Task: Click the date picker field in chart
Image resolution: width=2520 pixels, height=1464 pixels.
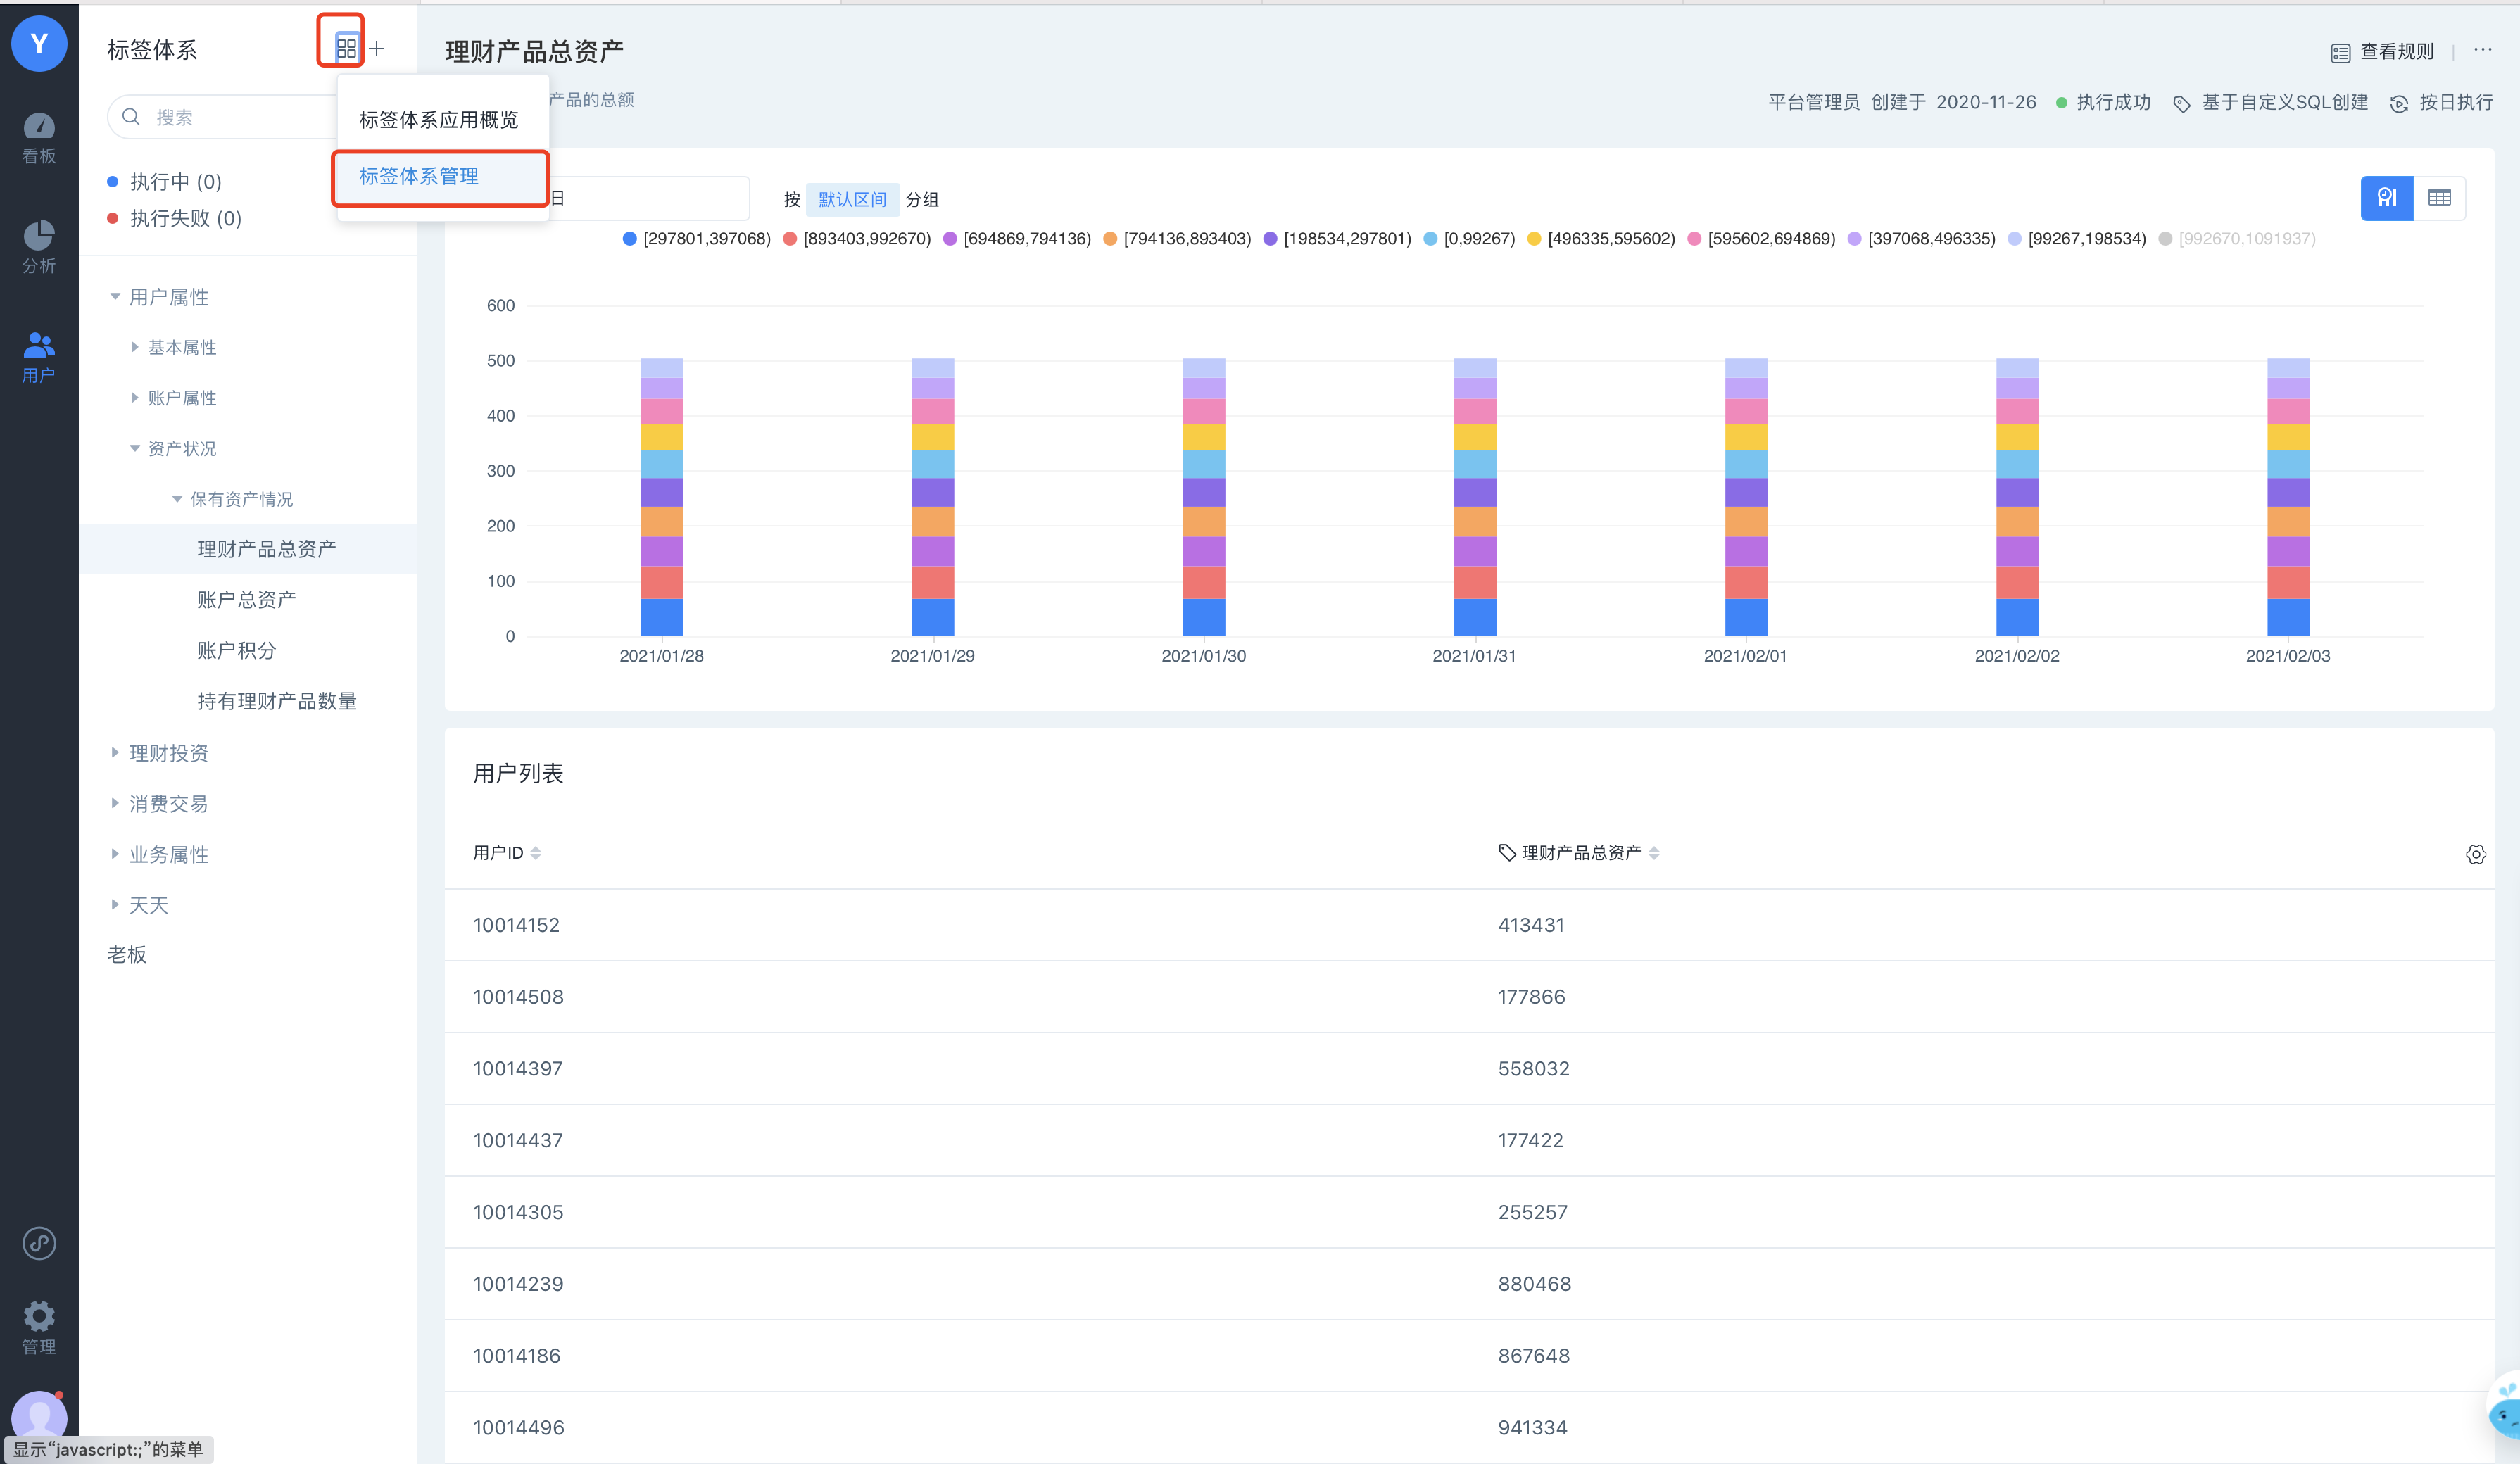Action: [648, 198]
